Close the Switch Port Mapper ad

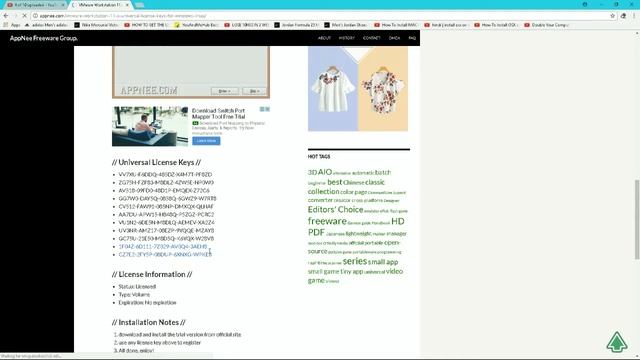click(268, 109)
